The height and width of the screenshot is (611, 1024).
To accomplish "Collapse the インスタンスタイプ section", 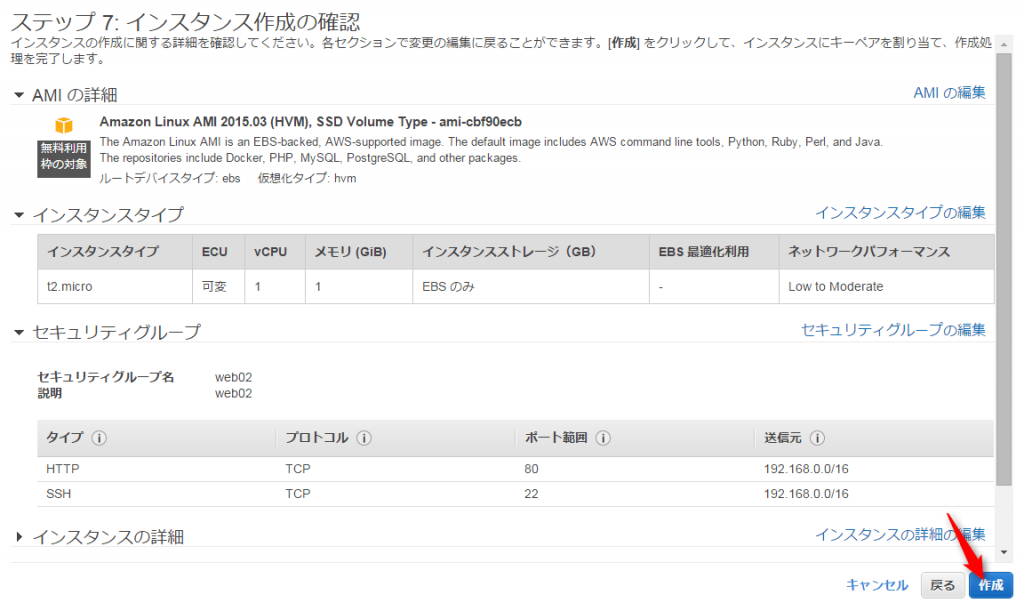I will point(19,215).
